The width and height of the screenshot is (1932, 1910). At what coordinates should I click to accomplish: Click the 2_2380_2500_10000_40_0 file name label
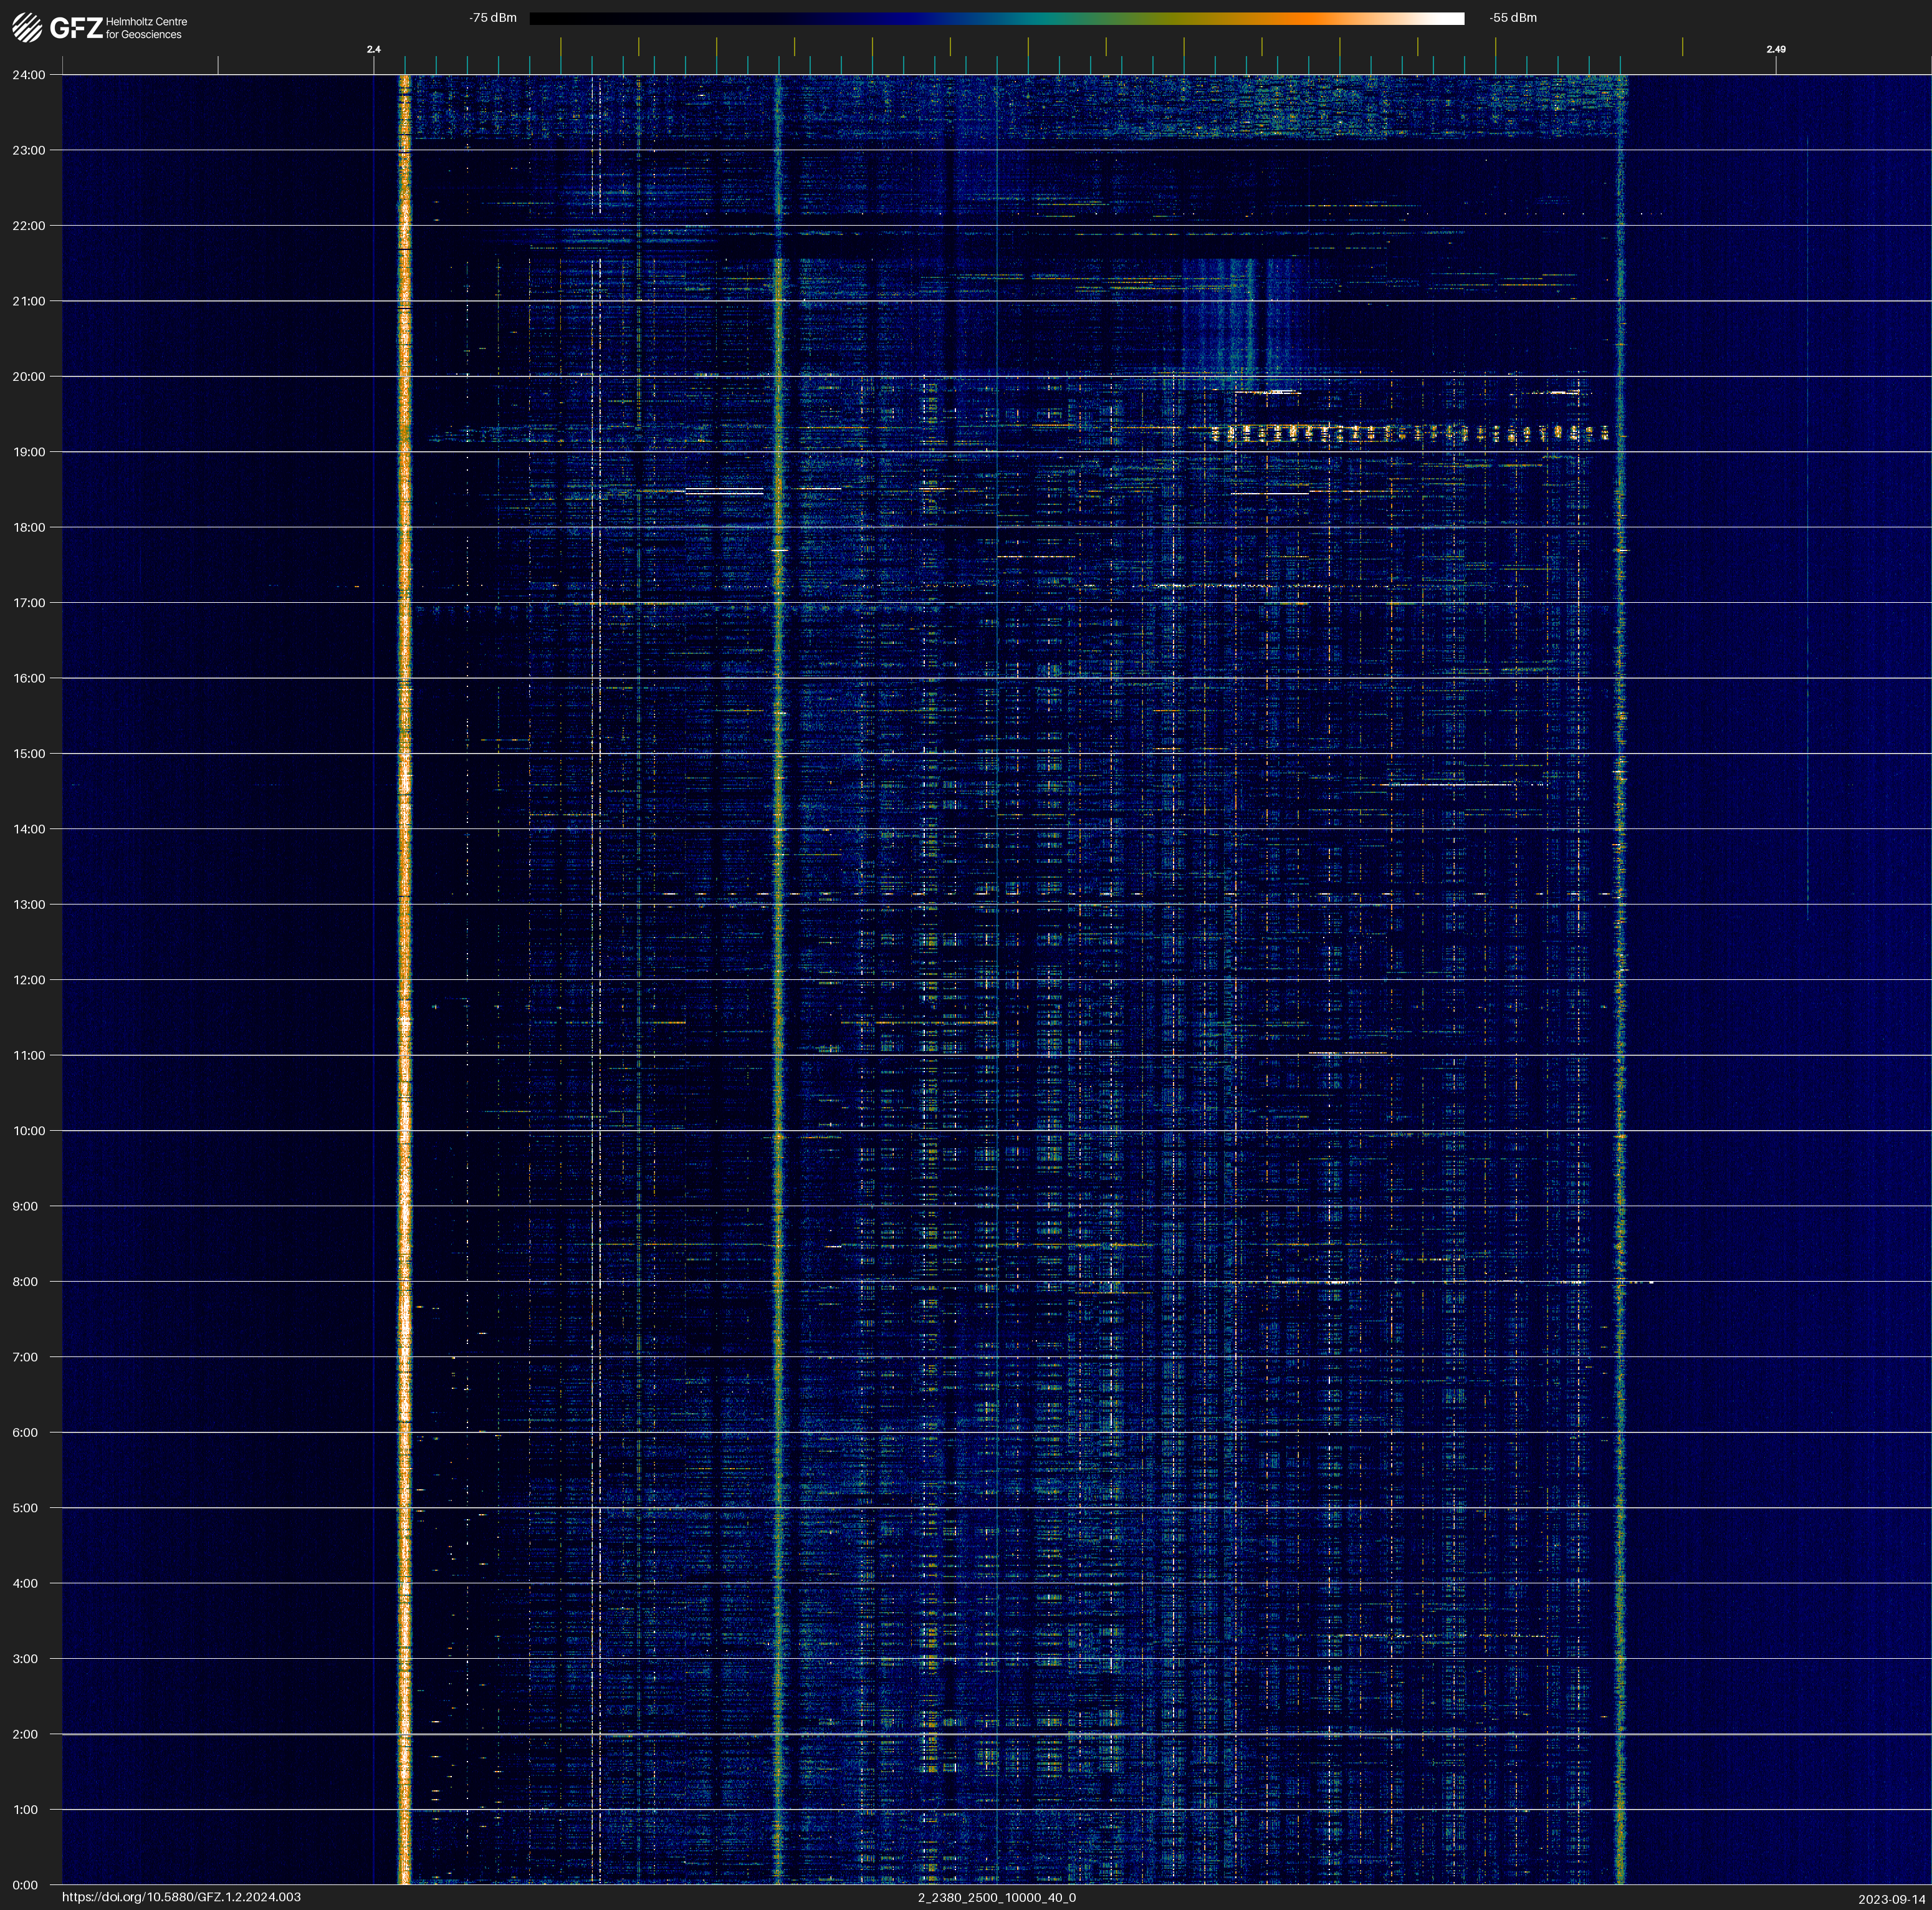tap(997, 1897)
